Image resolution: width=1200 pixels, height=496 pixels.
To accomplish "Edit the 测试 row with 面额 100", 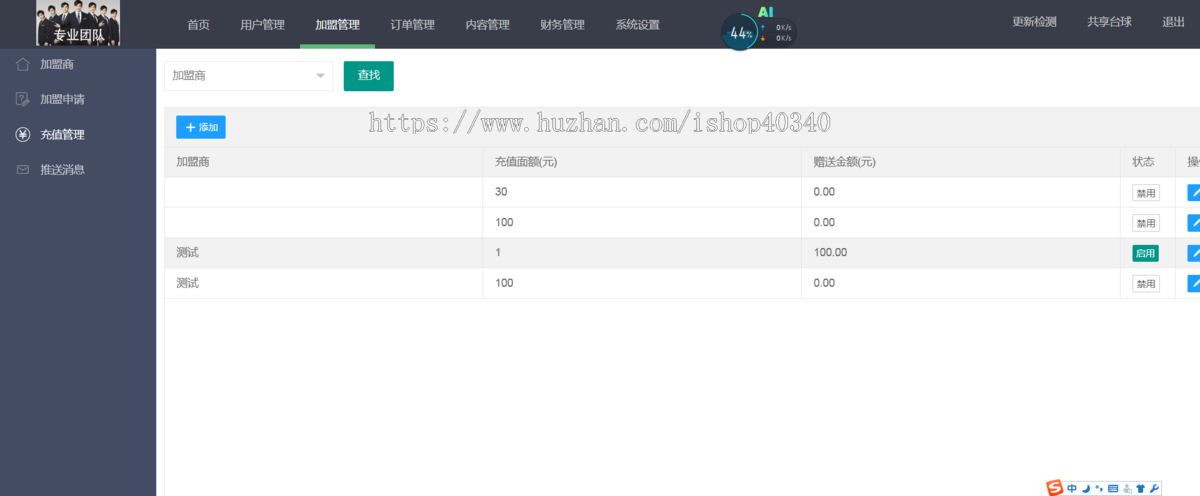I will 1193,283.
